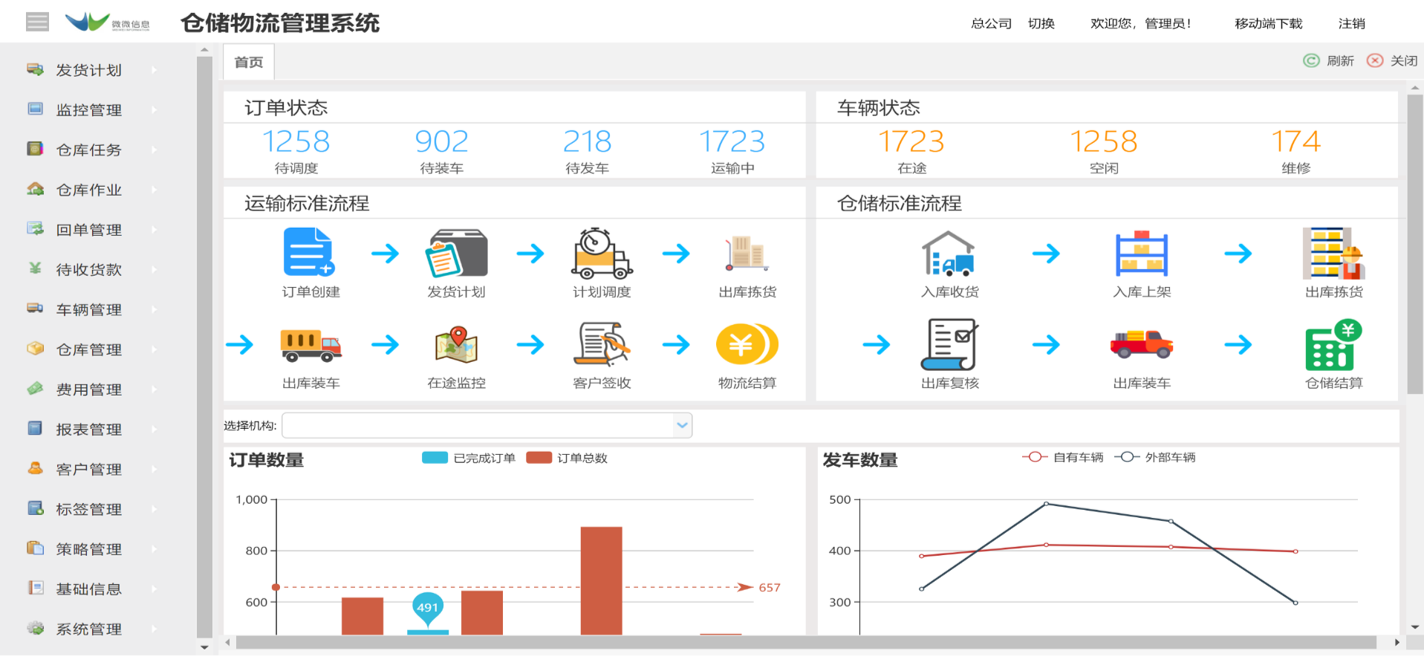Select the 入库上架 shelf icon
The image size is (1424, 656).
(1141, 253)
